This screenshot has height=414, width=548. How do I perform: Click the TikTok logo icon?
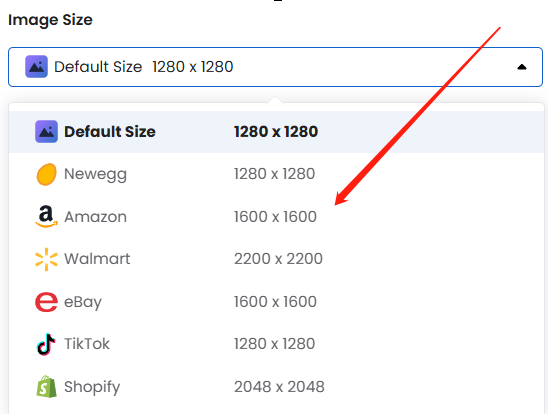pos(46,344)
